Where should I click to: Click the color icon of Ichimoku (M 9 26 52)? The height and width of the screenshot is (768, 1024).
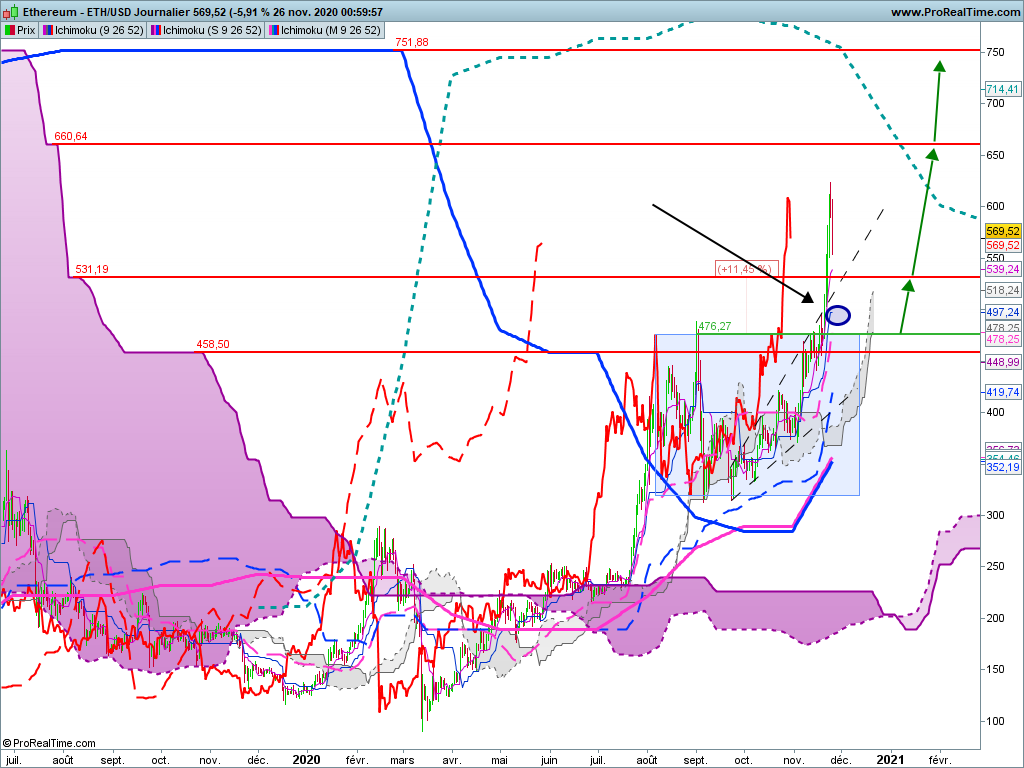(274, 30)
